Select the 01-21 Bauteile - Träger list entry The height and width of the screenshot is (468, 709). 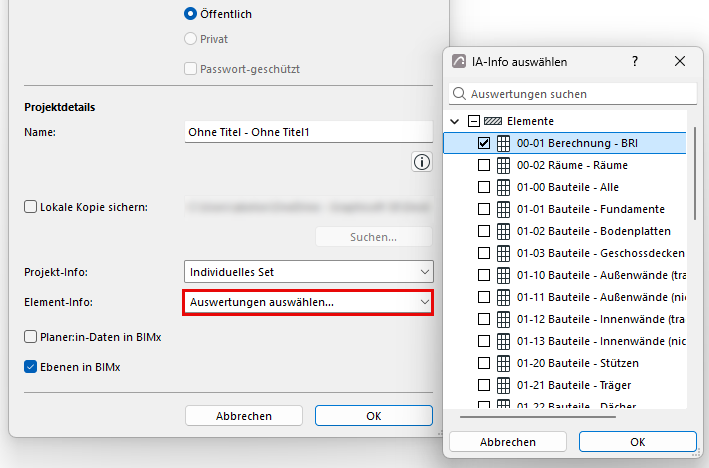565,385
